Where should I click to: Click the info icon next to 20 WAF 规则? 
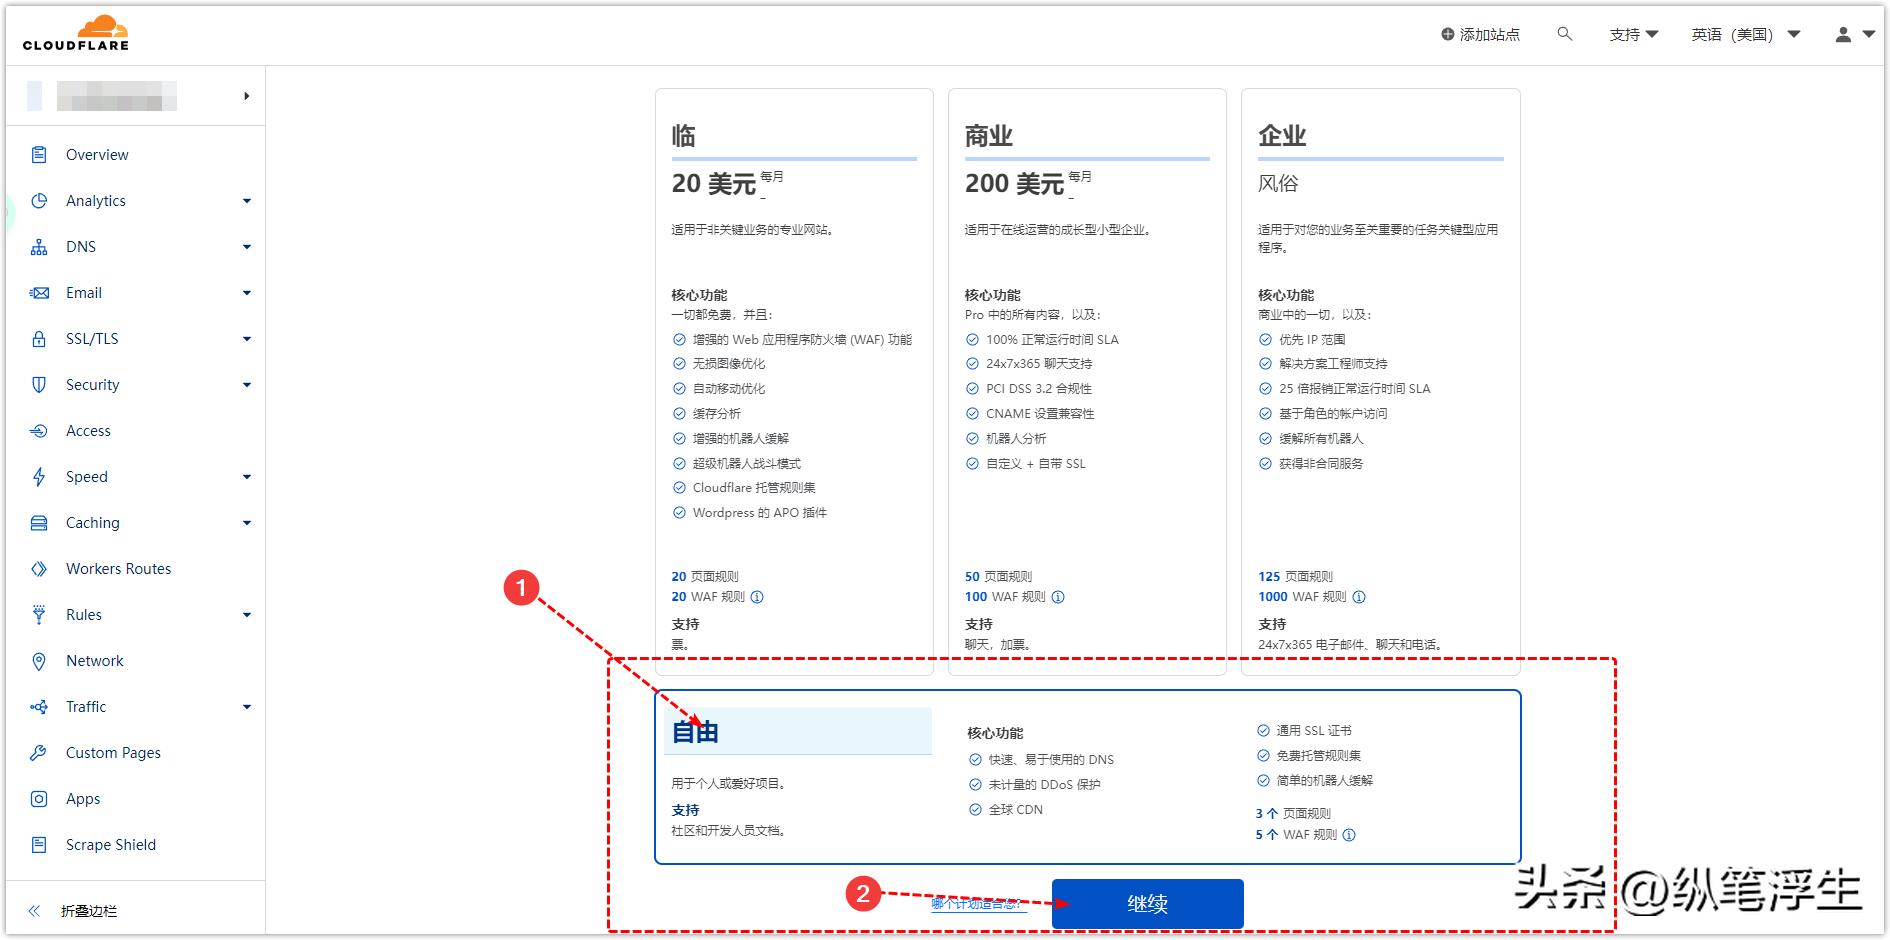point(757,597)
